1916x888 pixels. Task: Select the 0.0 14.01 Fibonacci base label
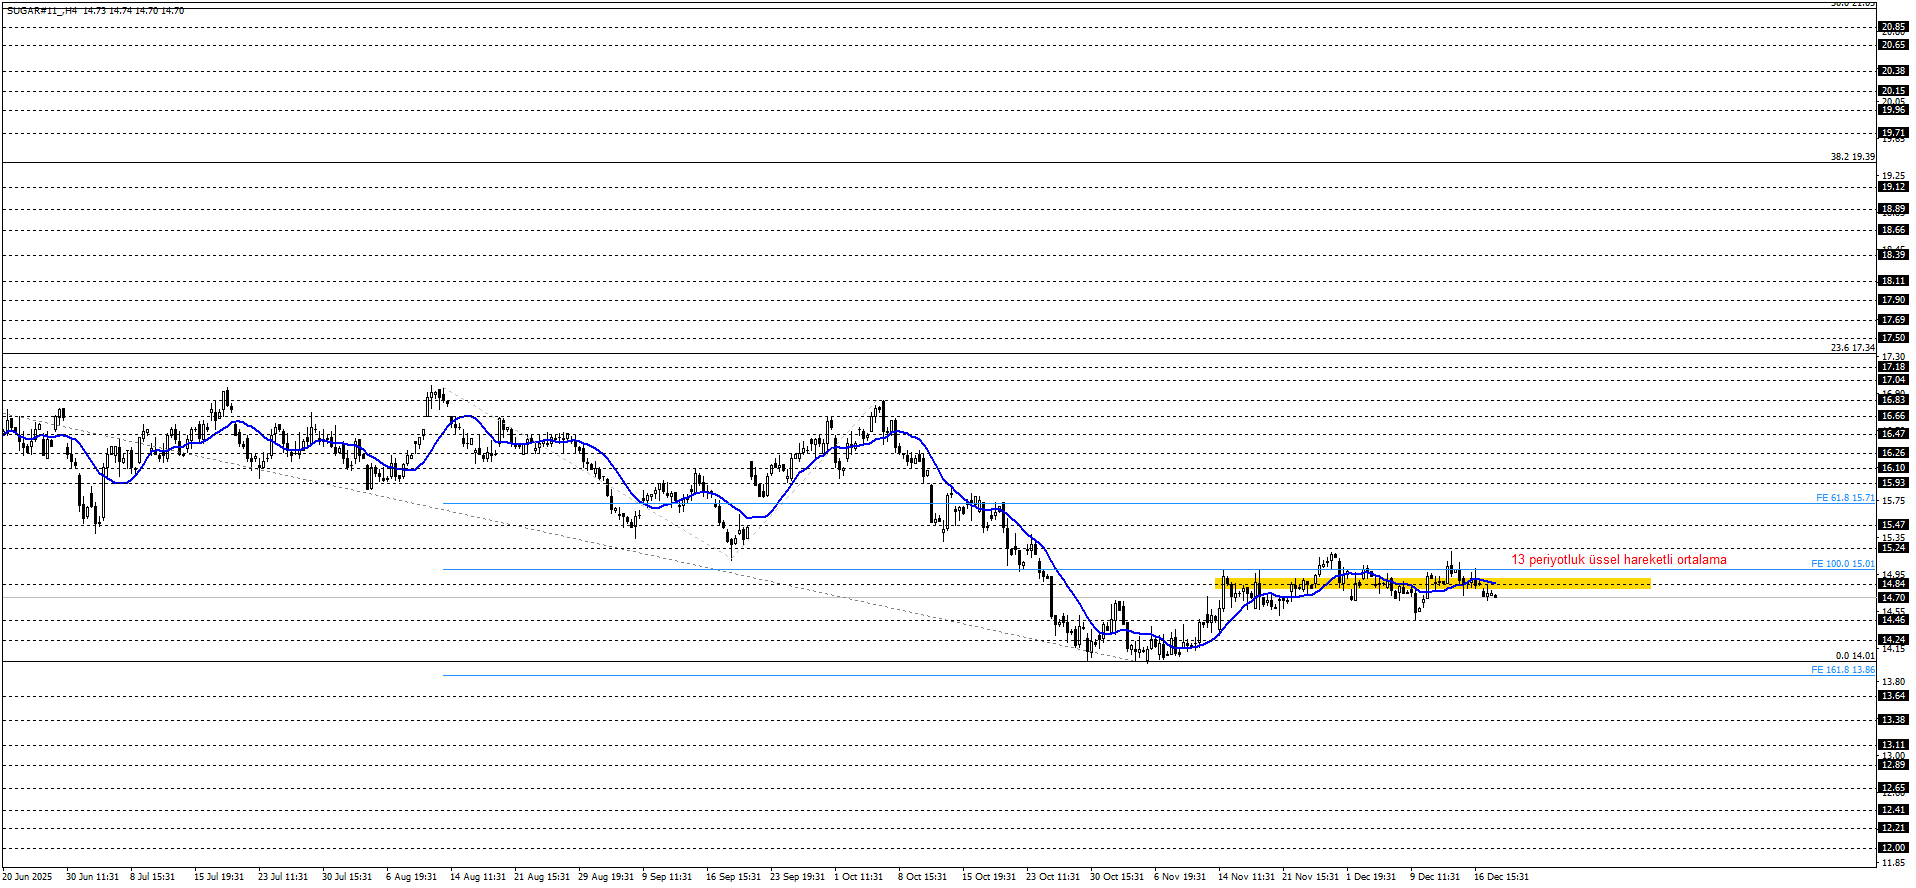1854,656
